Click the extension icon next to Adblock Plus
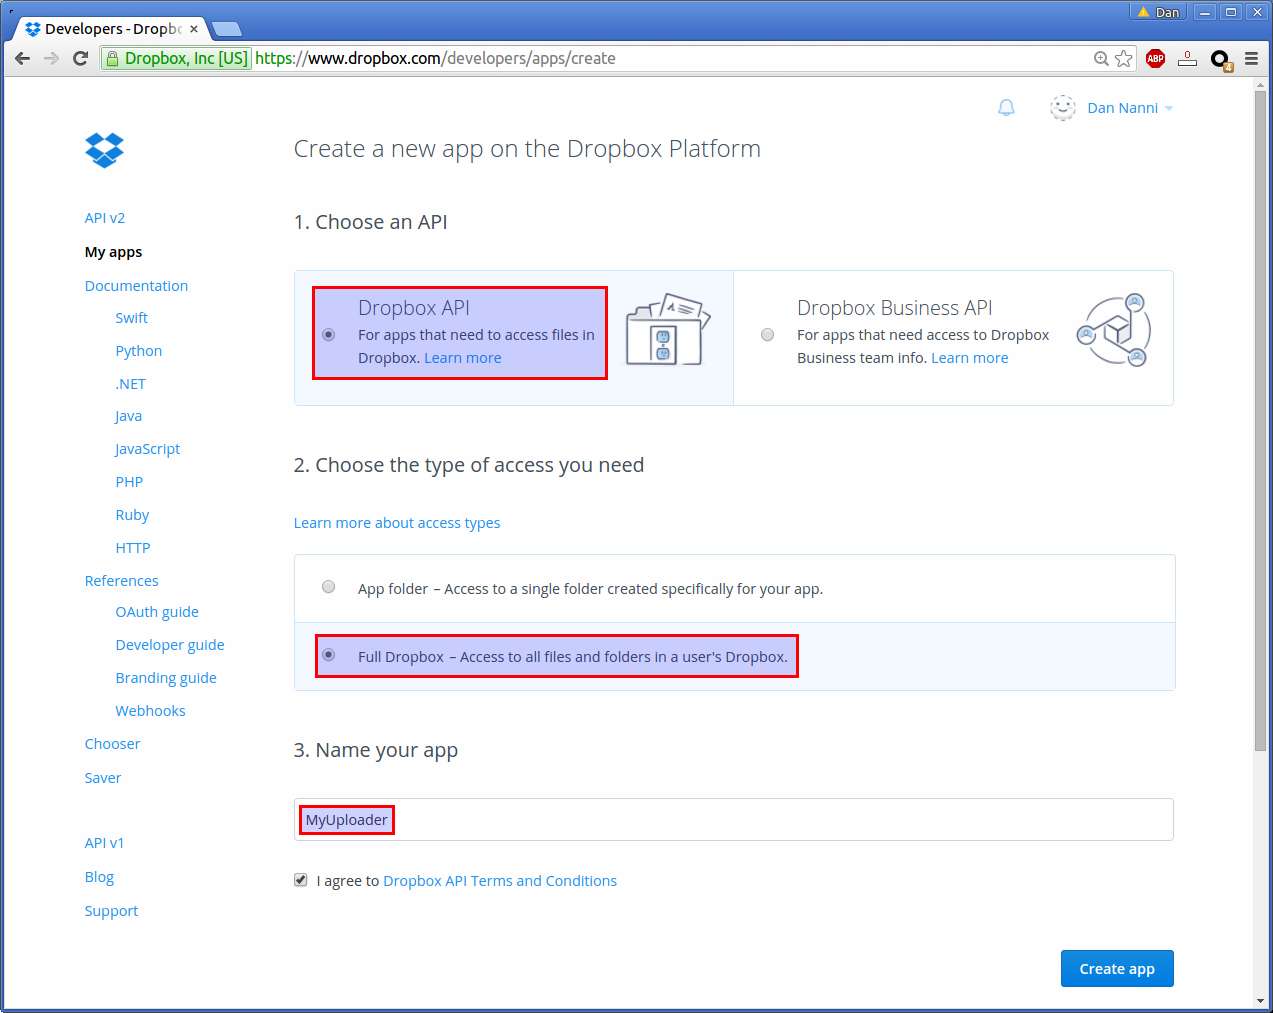This screenshot has width=1273, height=1013. point(1187,58)
